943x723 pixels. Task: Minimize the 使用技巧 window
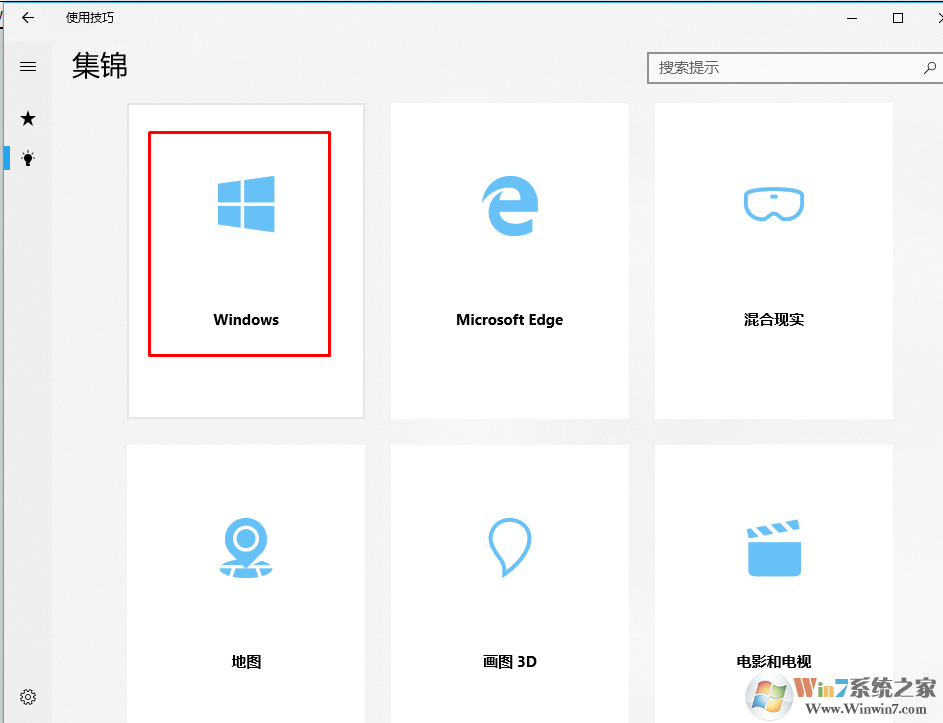coord(852,18)
